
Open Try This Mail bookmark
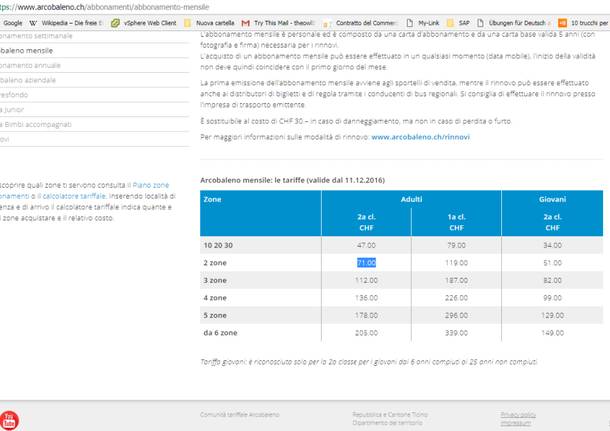[x=284, y=23]
